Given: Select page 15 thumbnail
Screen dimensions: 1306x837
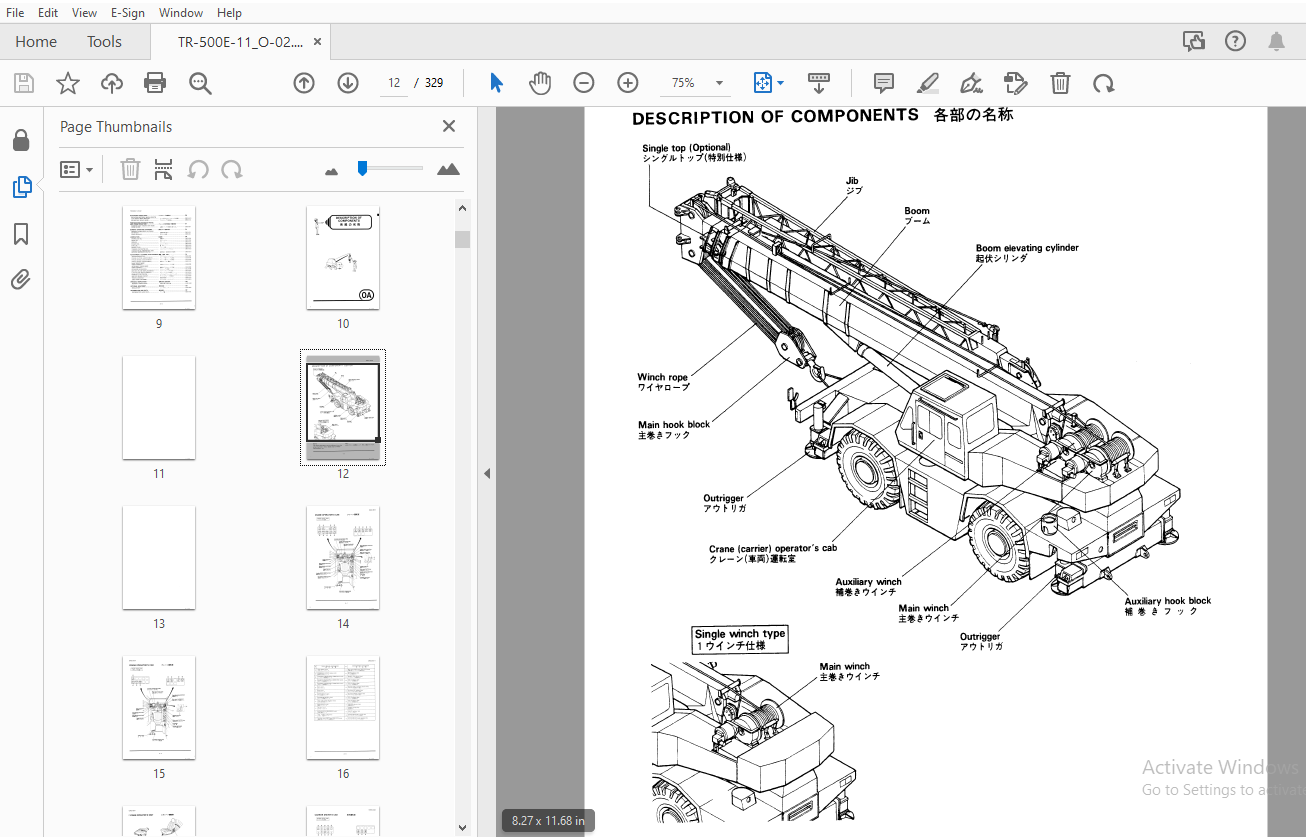Looking at the screenshot, I should [x=159, y=707].
